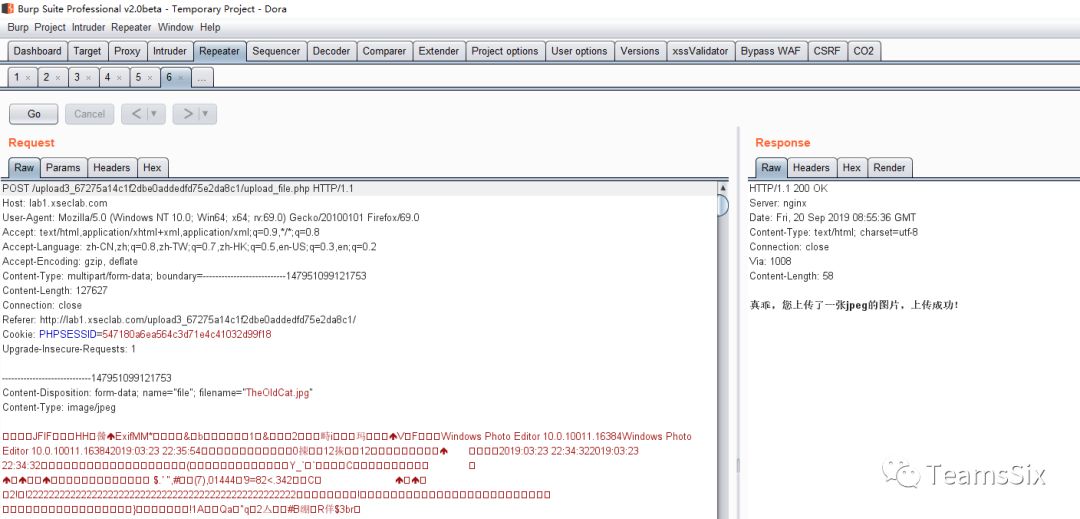Close Repeater tab 1
Viewport: 1080px width, 519px height.
pos(28,78)
